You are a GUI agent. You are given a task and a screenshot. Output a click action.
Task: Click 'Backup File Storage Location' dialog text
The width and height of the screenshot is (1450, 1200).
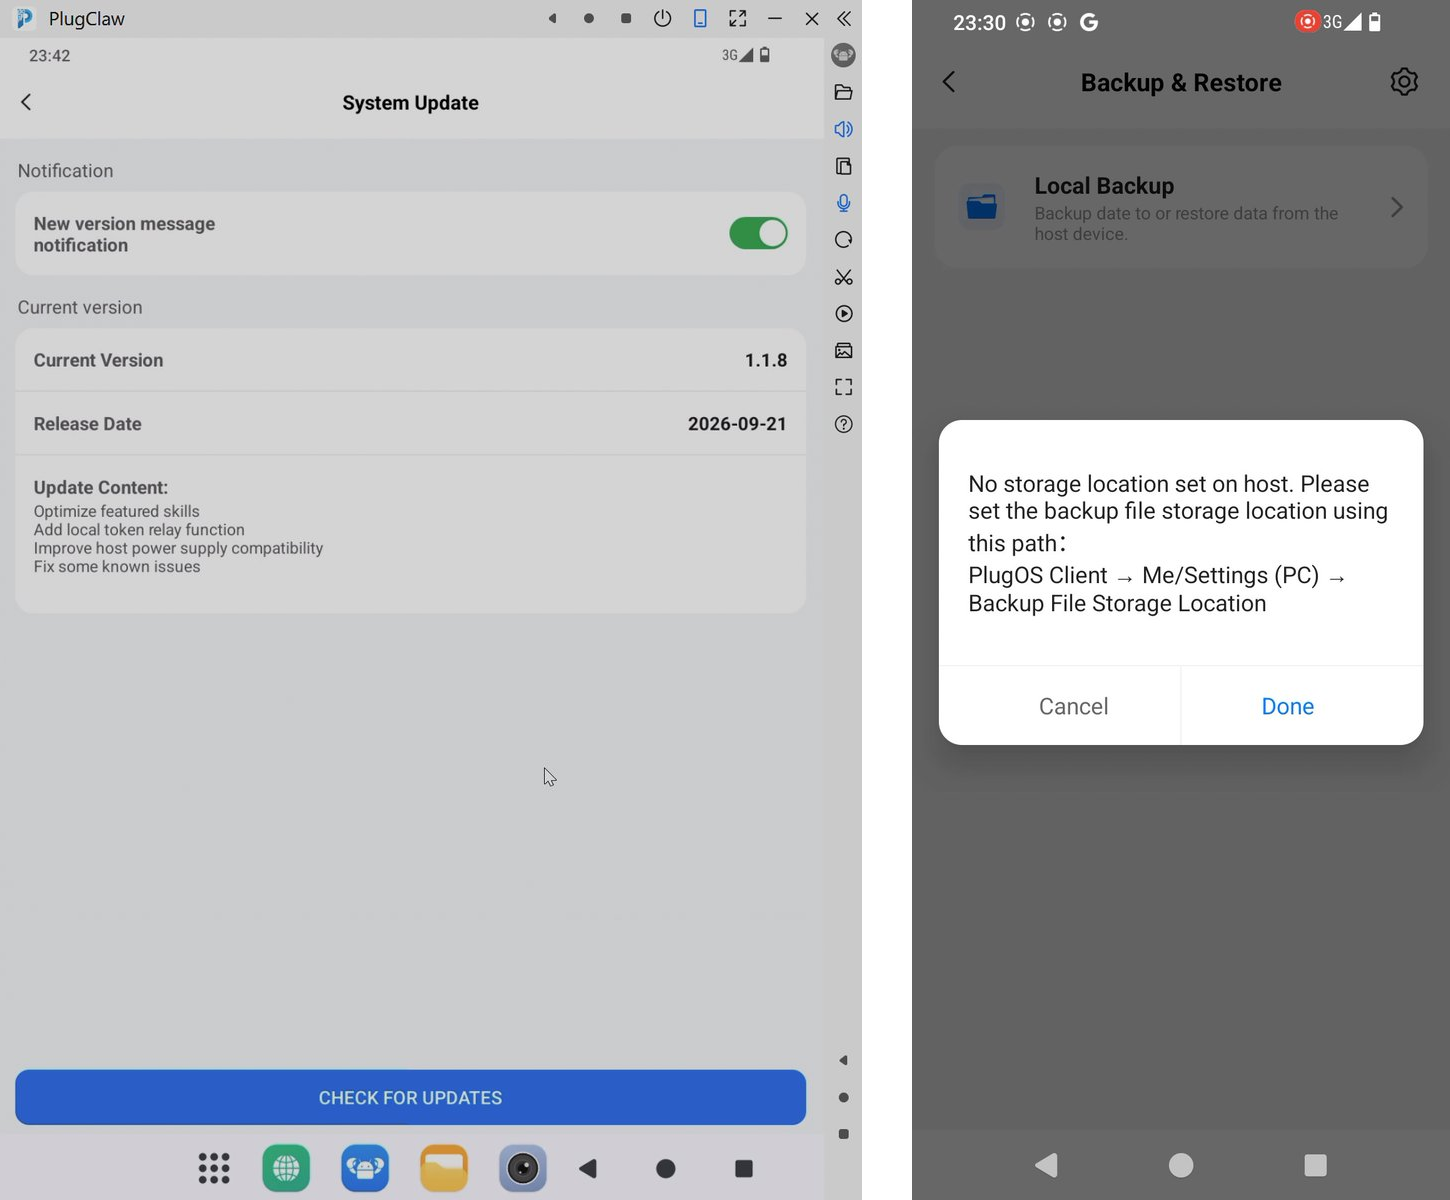[x=1117, y=604]
